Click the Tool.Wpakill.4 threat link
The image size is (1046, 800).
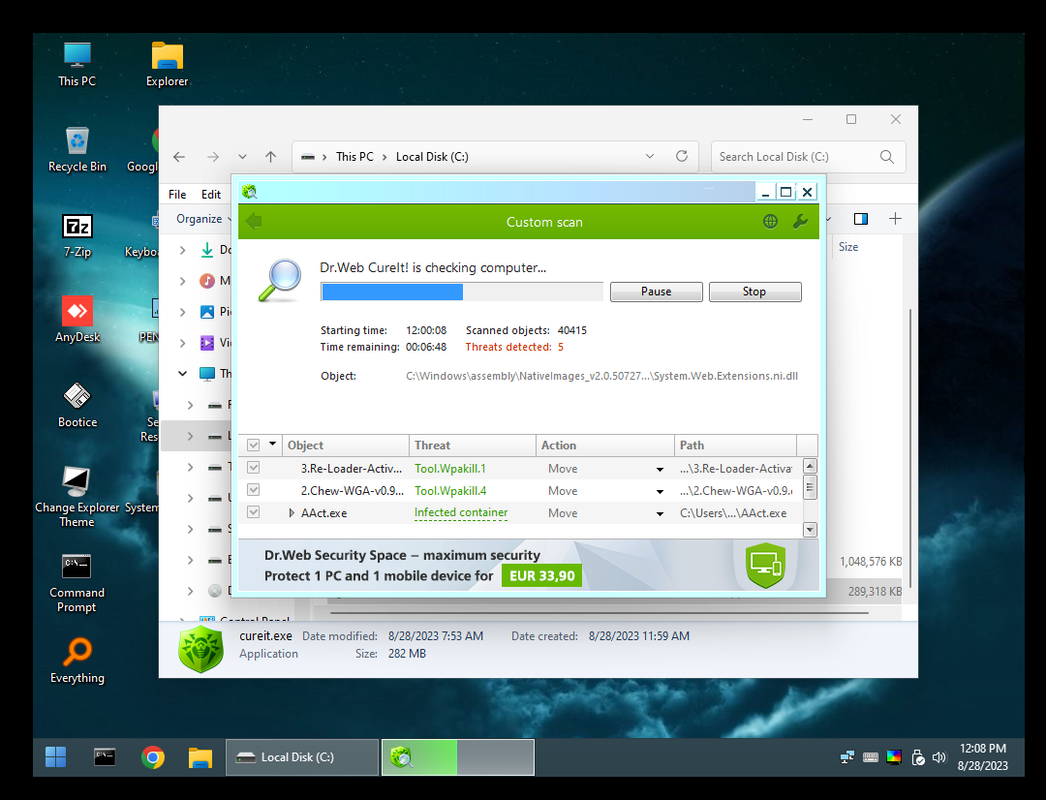pos(450,490)
